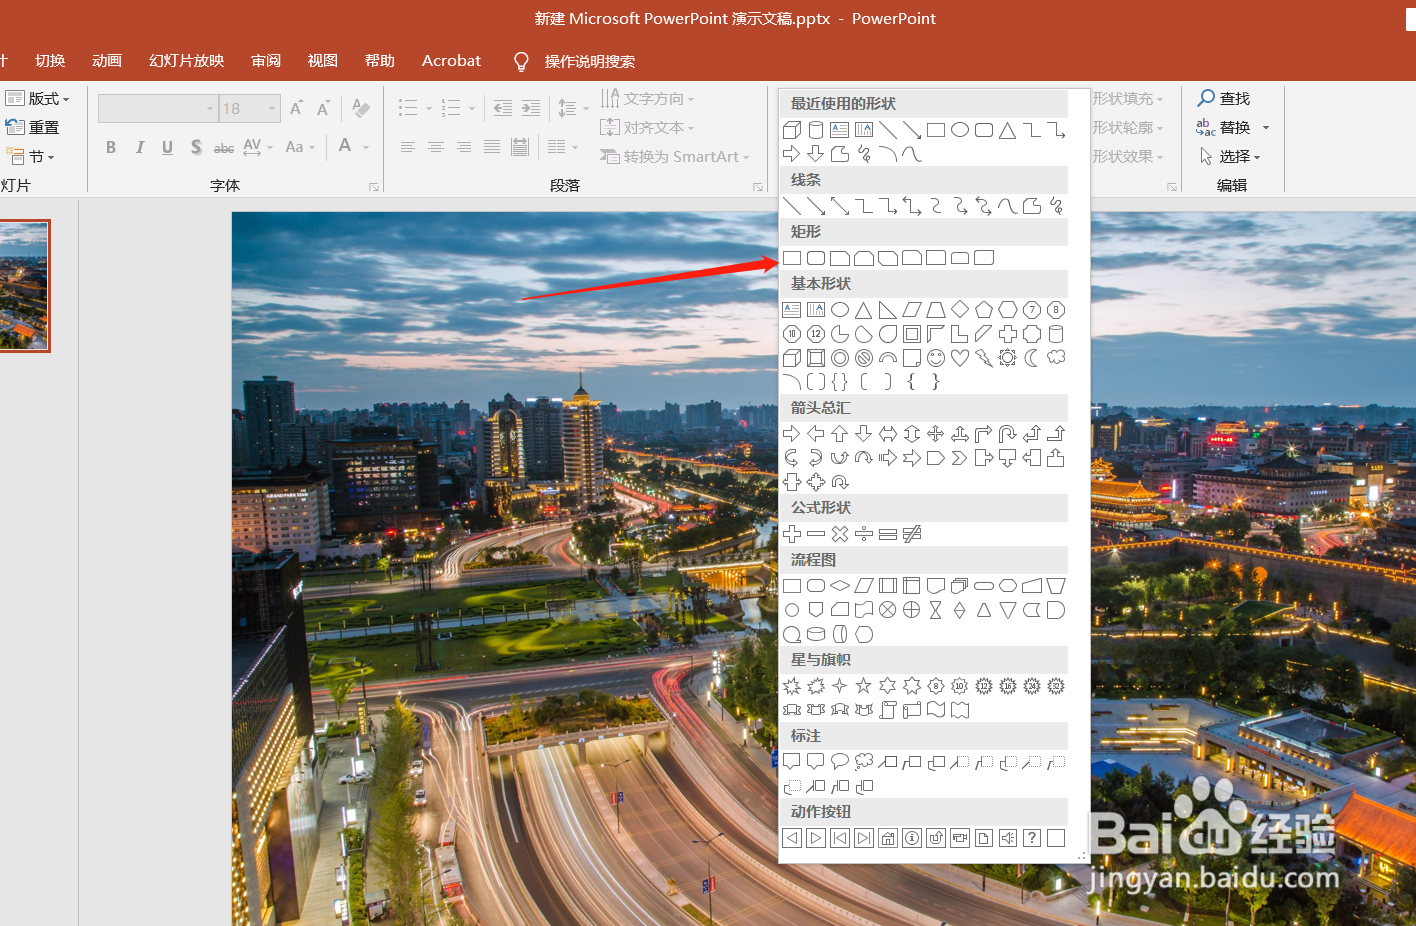Select the not-equal equation shape

click(x=912, y=534)
